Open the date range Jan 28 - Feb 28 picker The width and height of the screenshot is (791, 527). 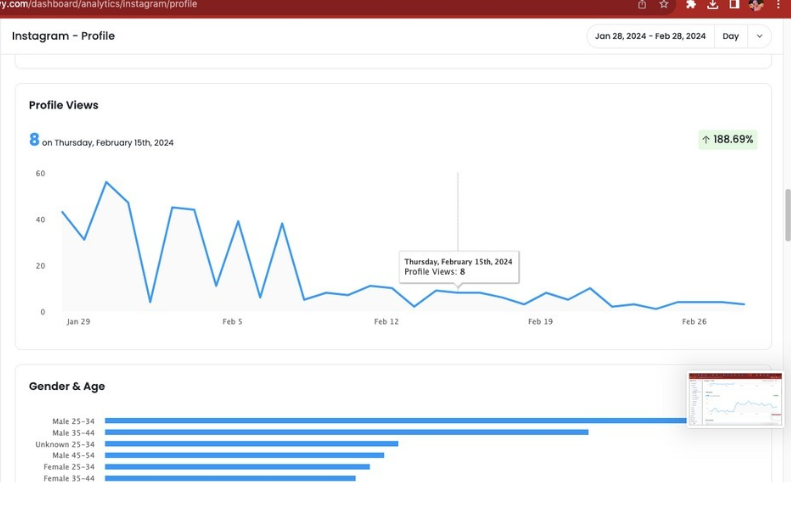pyautogui.click(x=650, y=36)
